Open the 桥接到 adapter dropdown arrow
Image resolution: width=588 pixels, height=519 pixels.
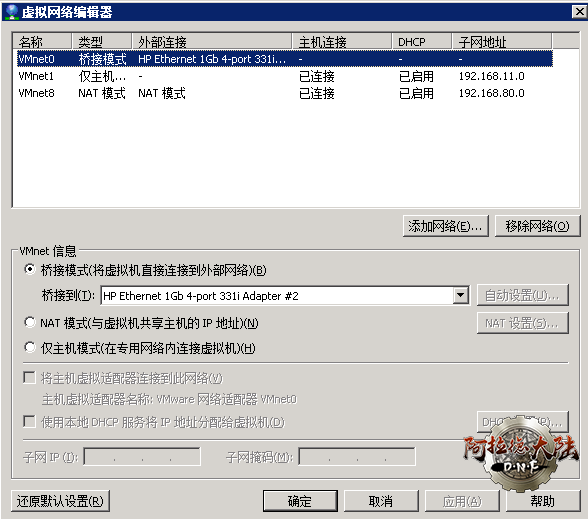460,296
